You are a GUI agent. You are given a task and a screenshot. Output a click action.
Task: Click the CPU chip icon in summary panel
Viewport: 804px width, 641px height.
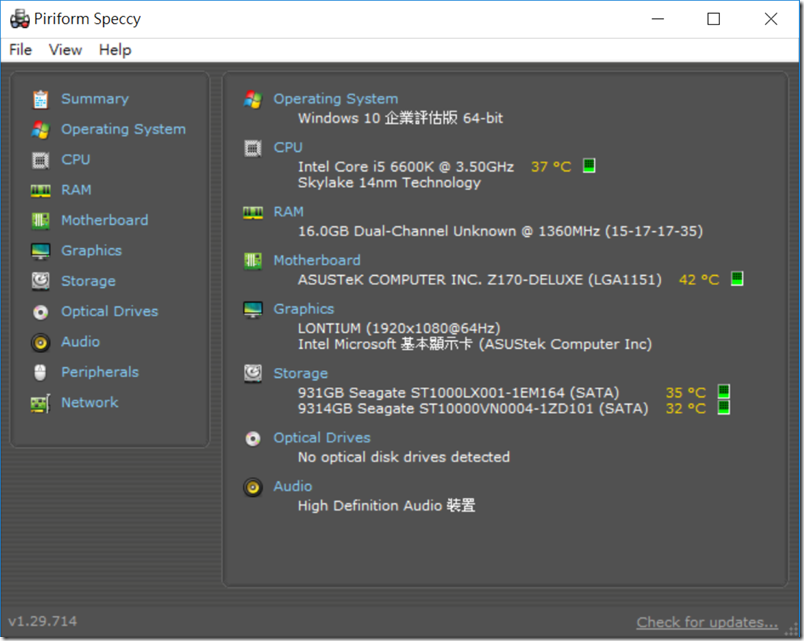coord(253,148)
